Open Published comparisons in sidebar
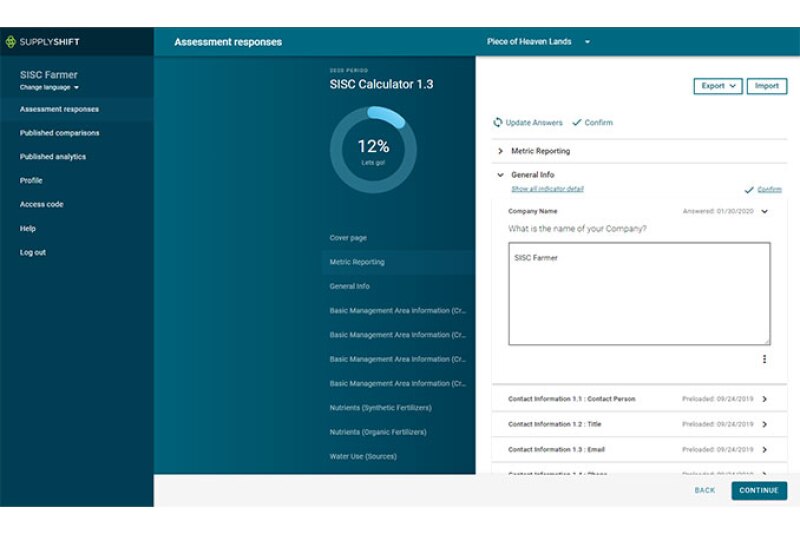 [59, 133]
